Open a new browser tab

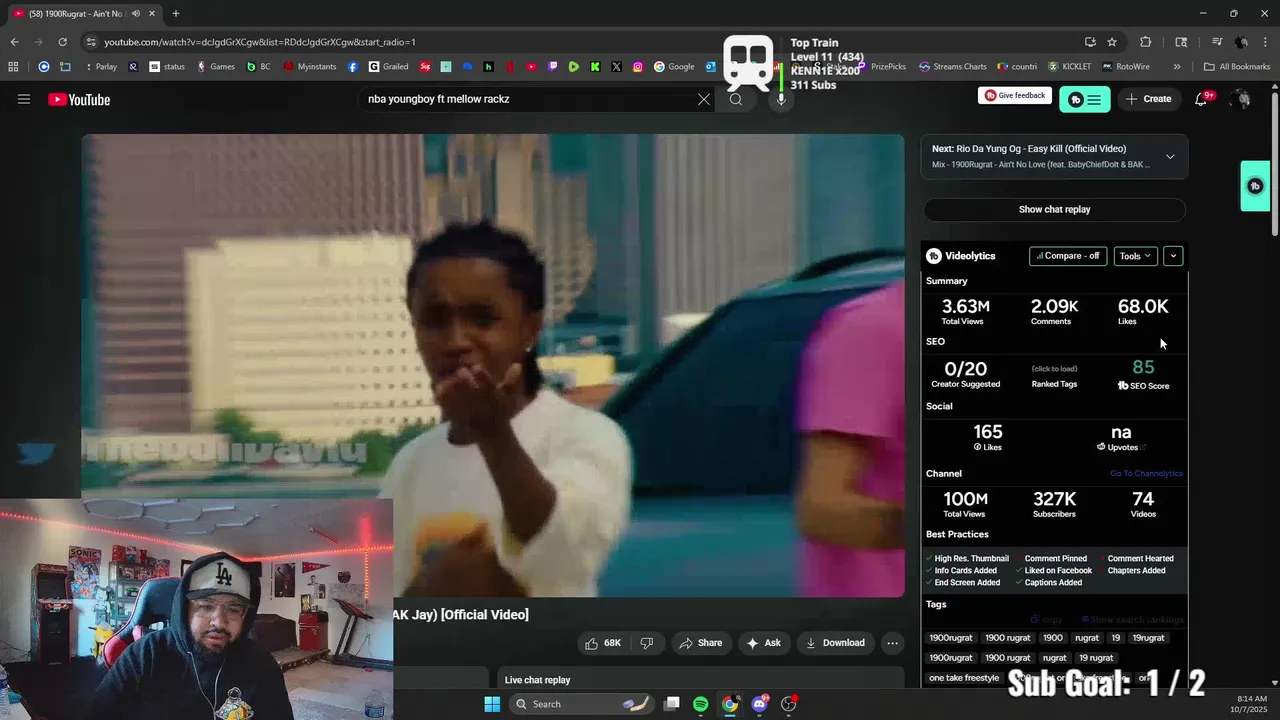176,13
